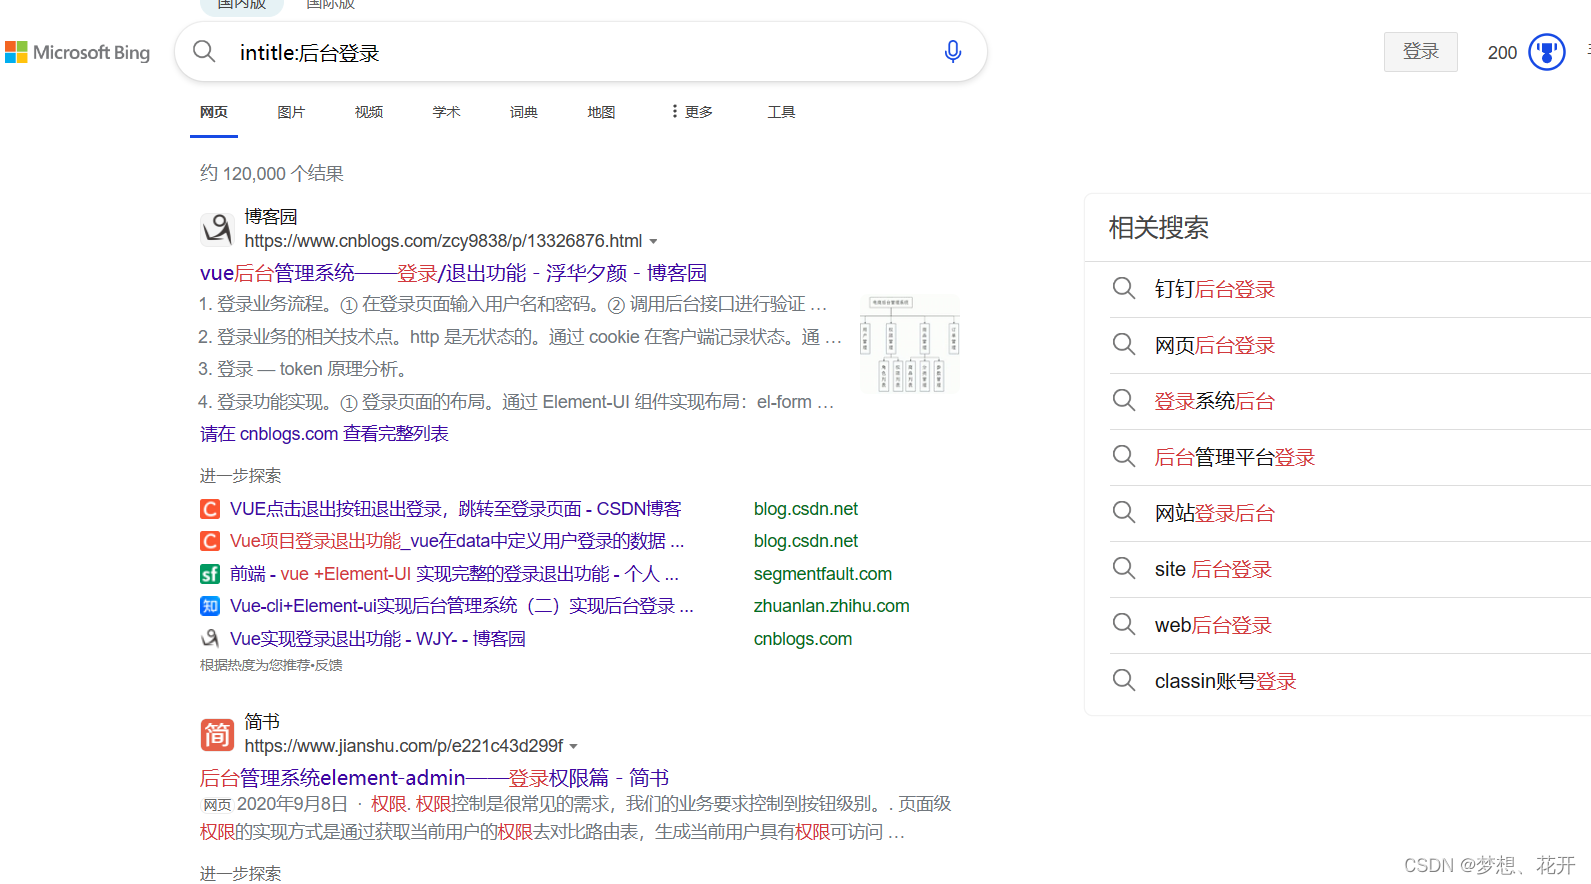The height and width of the screenshot is (884, 1591).
Task: Click related search 网页后台登录
Action: click(1215, 345)
